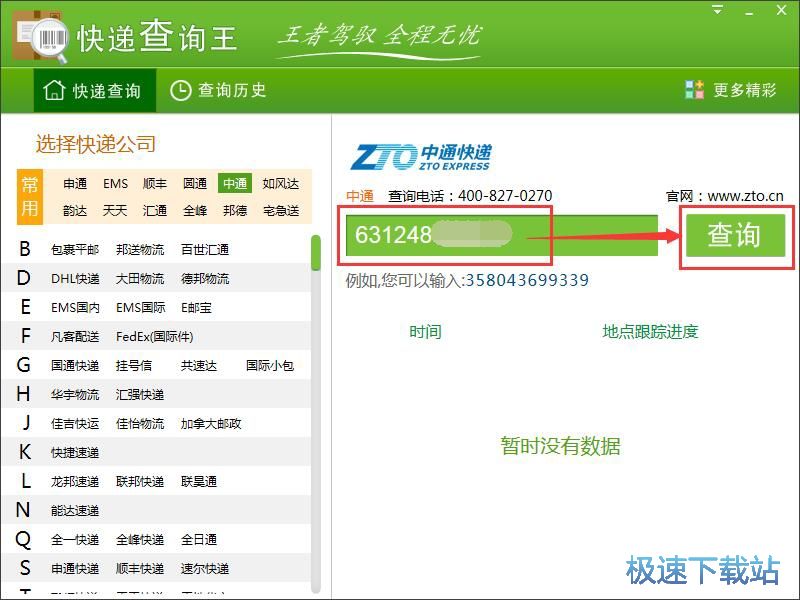Switch to the 查询历史 tab
Image resolution: width=800 pixels, height=600 pixels.
click(218, 90)
